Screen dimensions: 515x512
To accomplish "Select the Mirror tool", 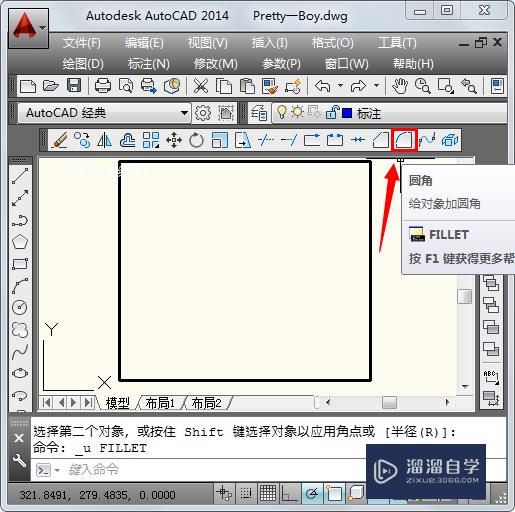I will pos(105,140).
